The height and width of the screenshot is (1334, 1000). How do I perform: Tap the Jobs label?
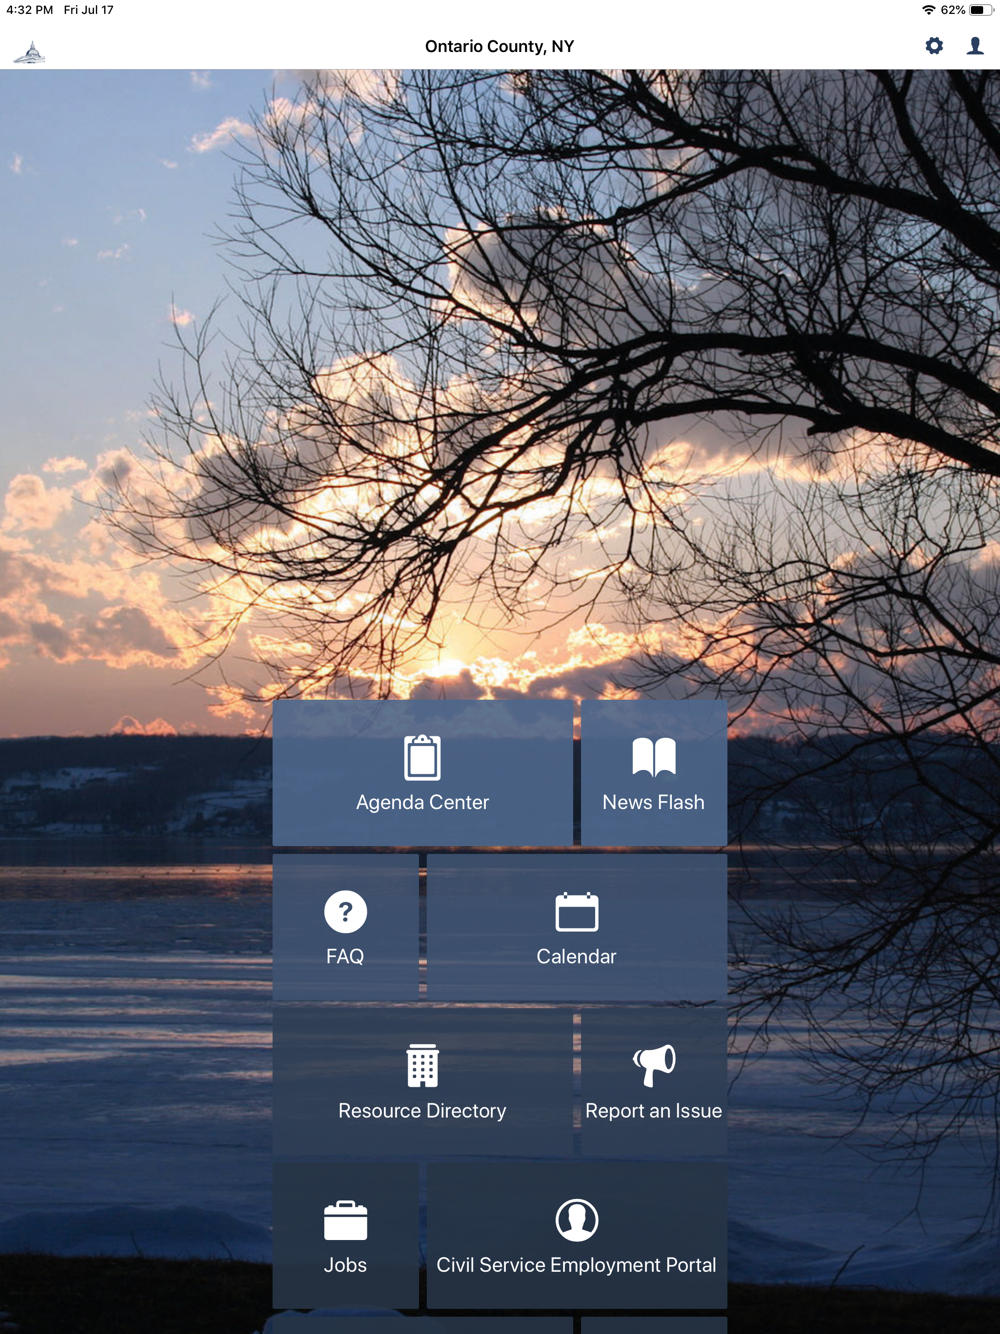[345, 1265]
